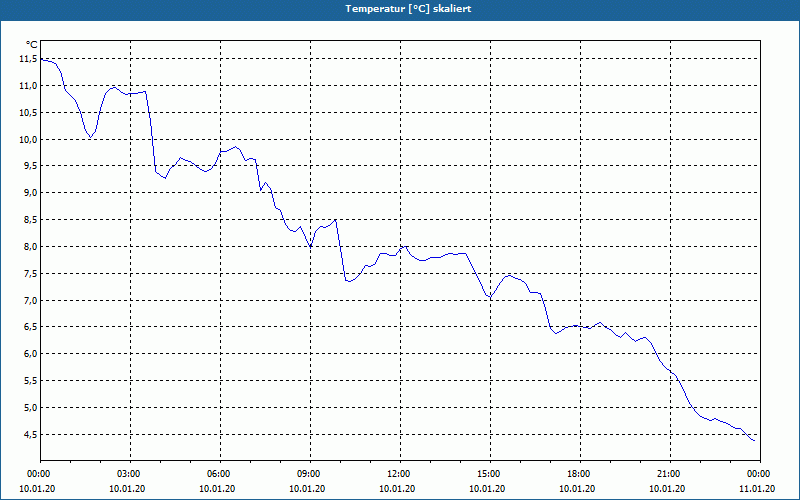Click the 7,5 y-axis value
This screenshot has width=800, height=500.
[x=30, y=274]
